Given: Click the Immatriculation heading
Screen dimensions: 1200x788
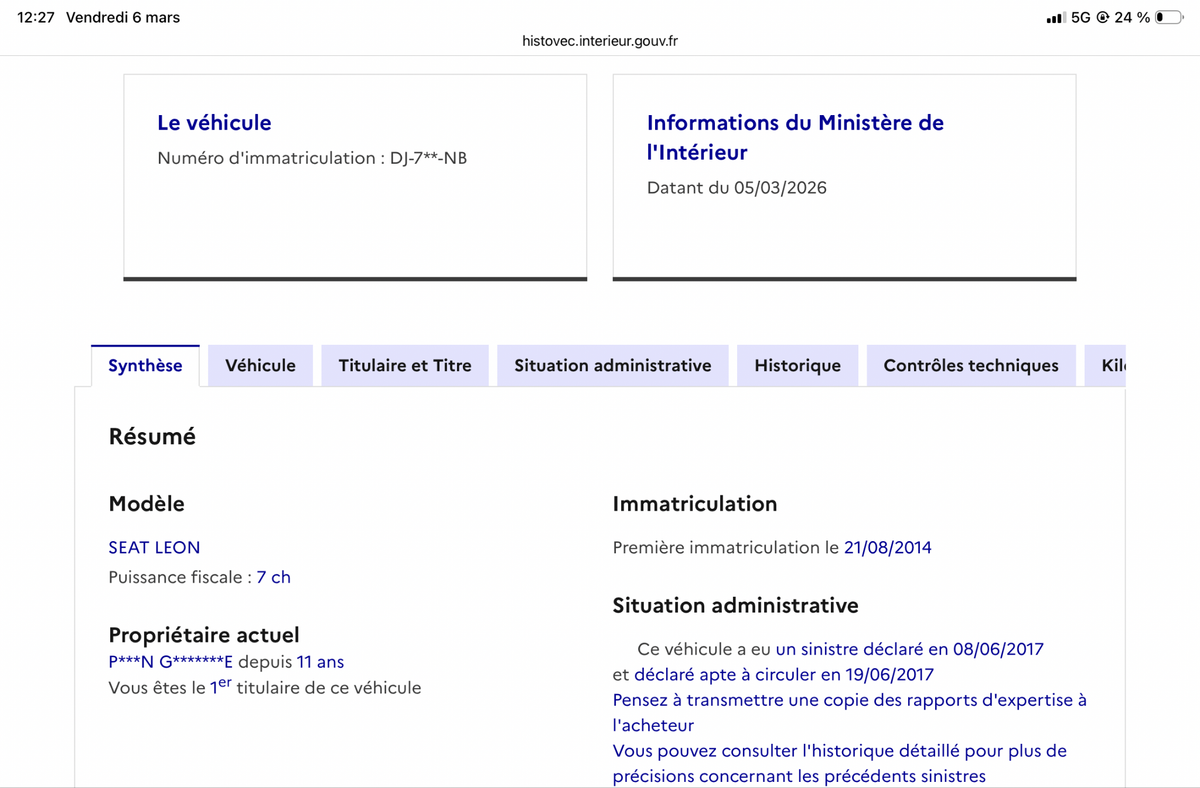Looking at the screenshot, I should [695, 504].
